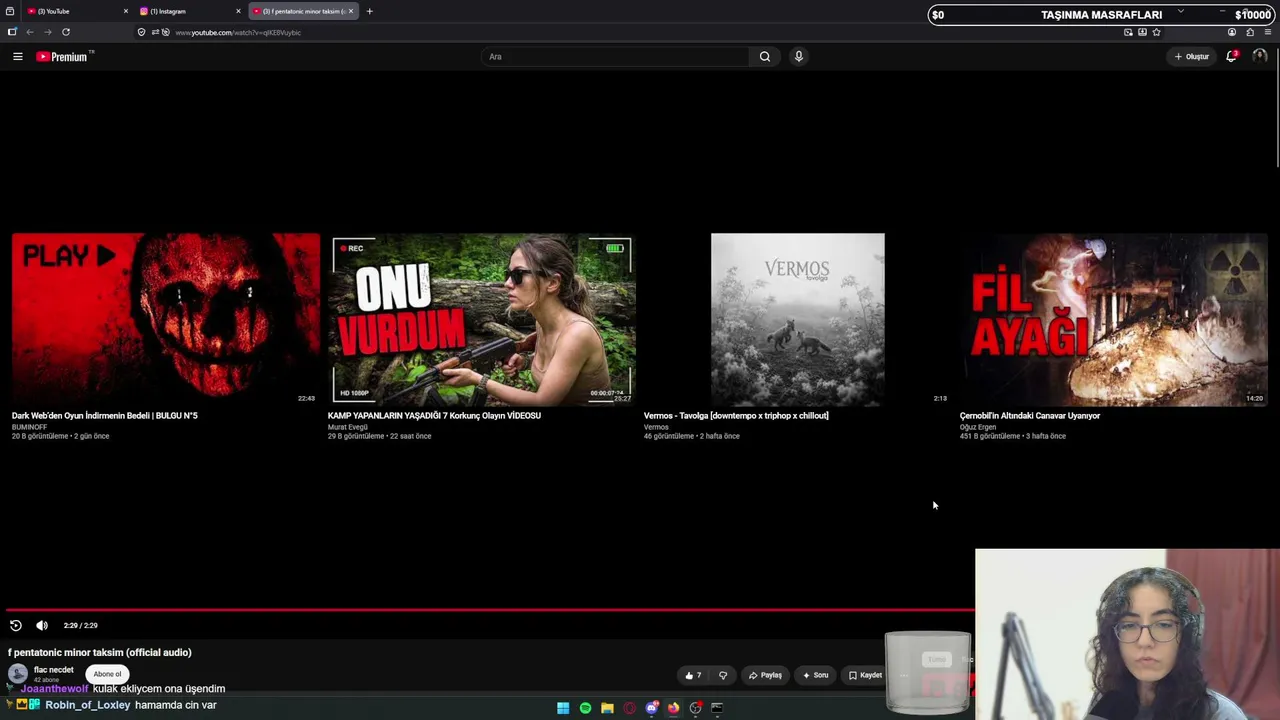Screen dimensions: 1280x720
Task: Reload the current page
Action: pyautogui.click(x=66, y=32)
